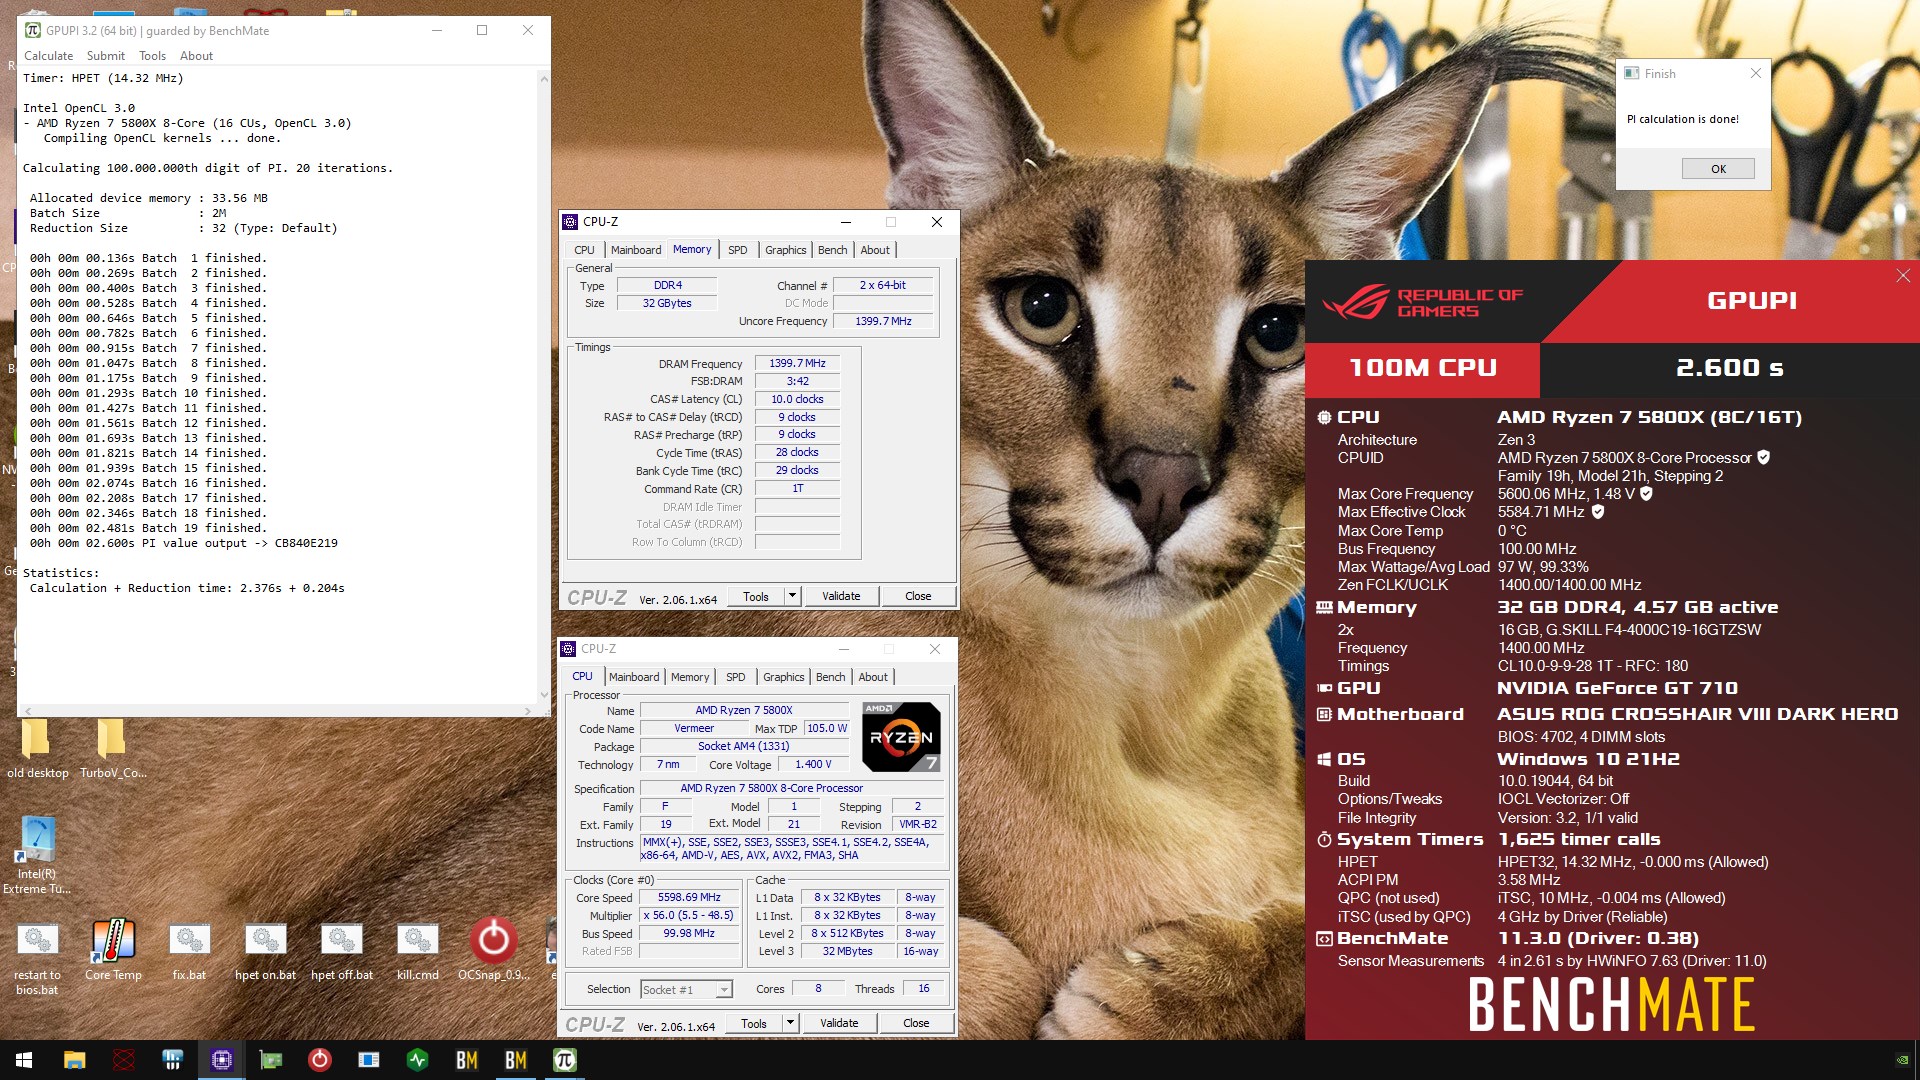Click the Ryzen 7 logo in CPU-Z
This screenshot has width=1920, height=1080.
(x=901, y=737)
